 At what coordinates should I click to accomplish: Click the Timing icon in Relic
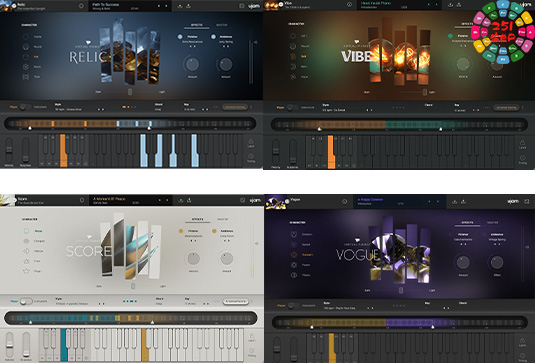pyautogui.click(x=251, y=156)
